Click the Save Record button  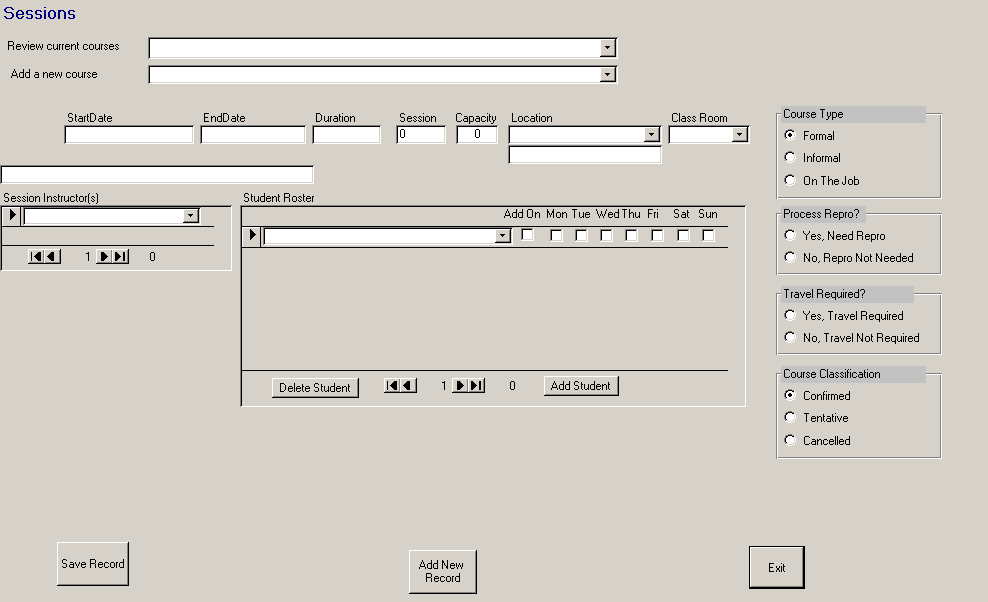coord(93,564)
